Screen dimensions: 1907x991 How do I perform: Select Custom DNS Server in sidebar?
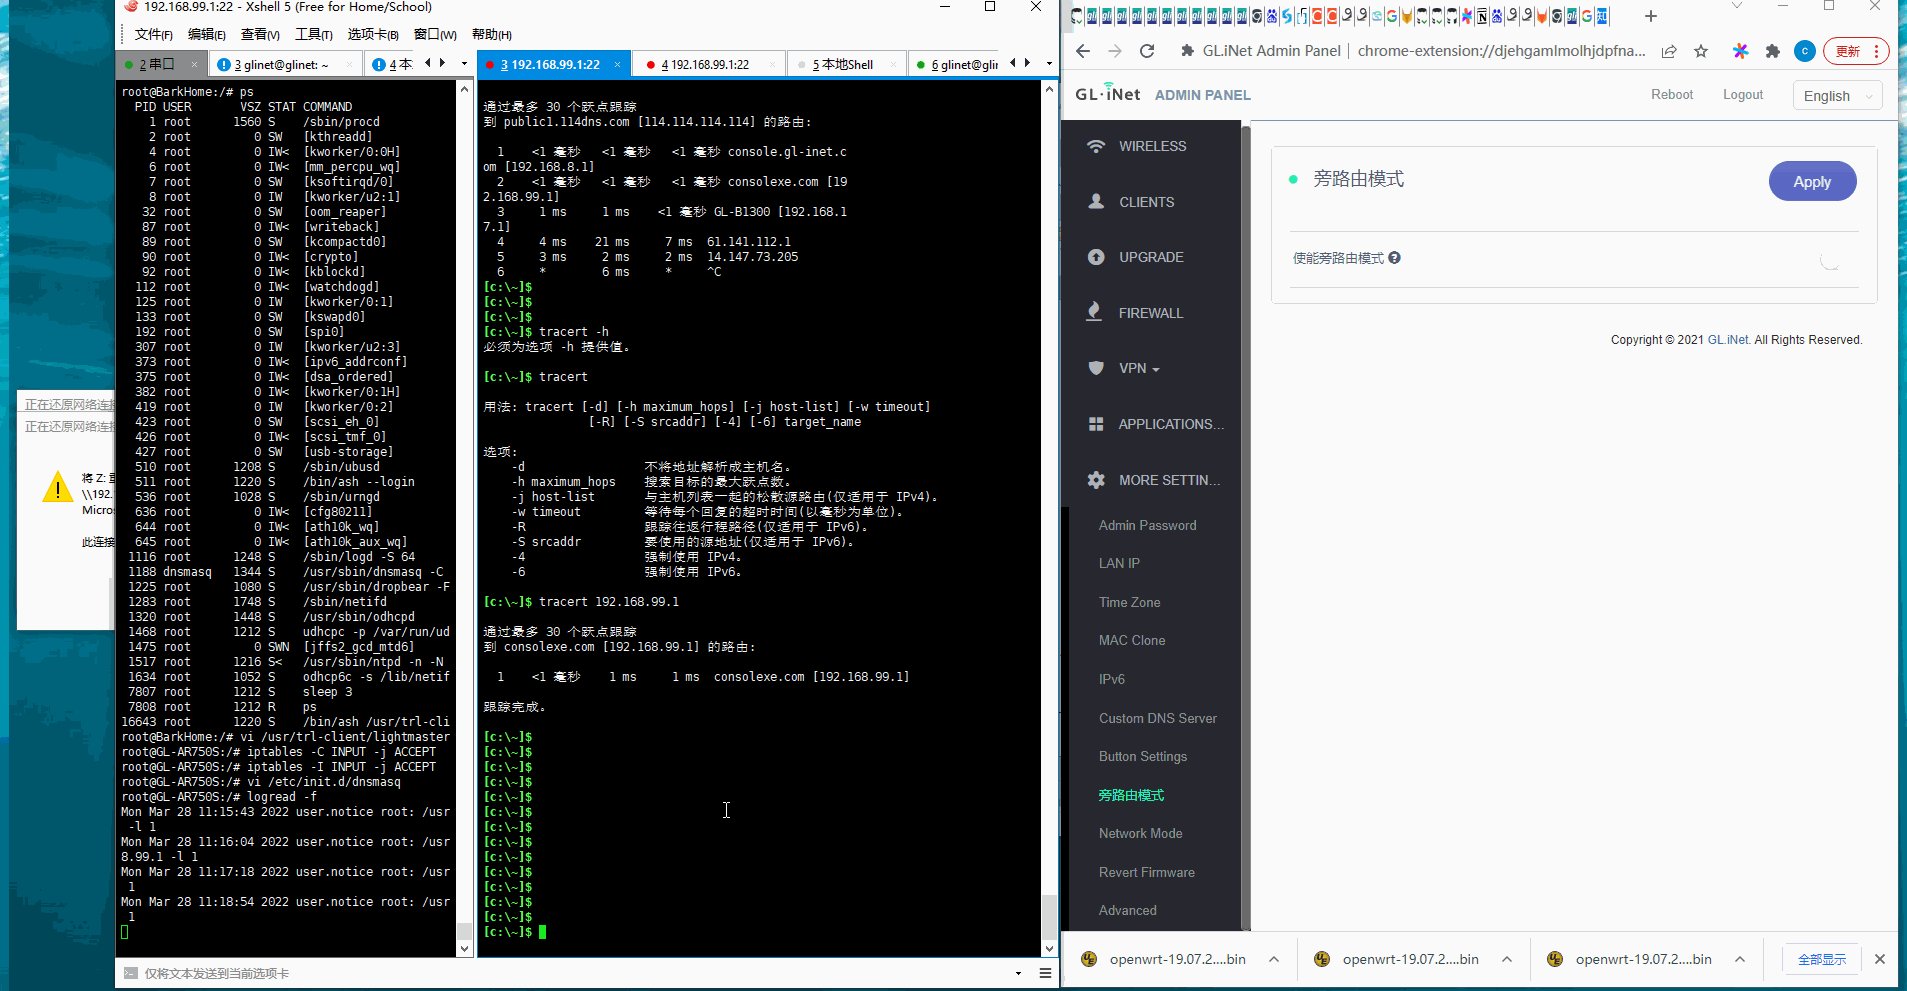pos(1157,718)
